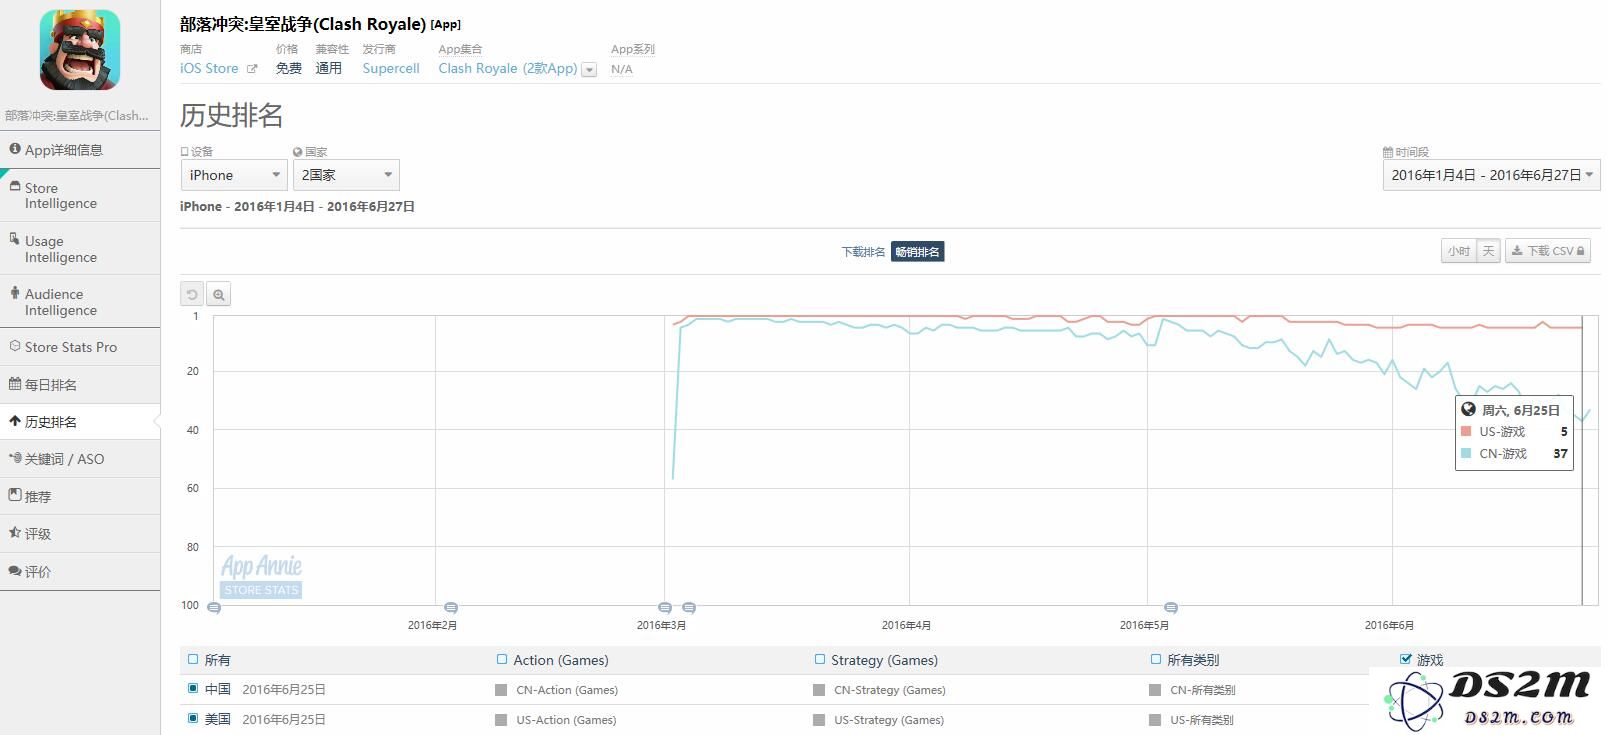The width and height of the screenshot is (1607, 735).
Task: Toggle the 所有 checkbox
Action: [x=193, y=659]
